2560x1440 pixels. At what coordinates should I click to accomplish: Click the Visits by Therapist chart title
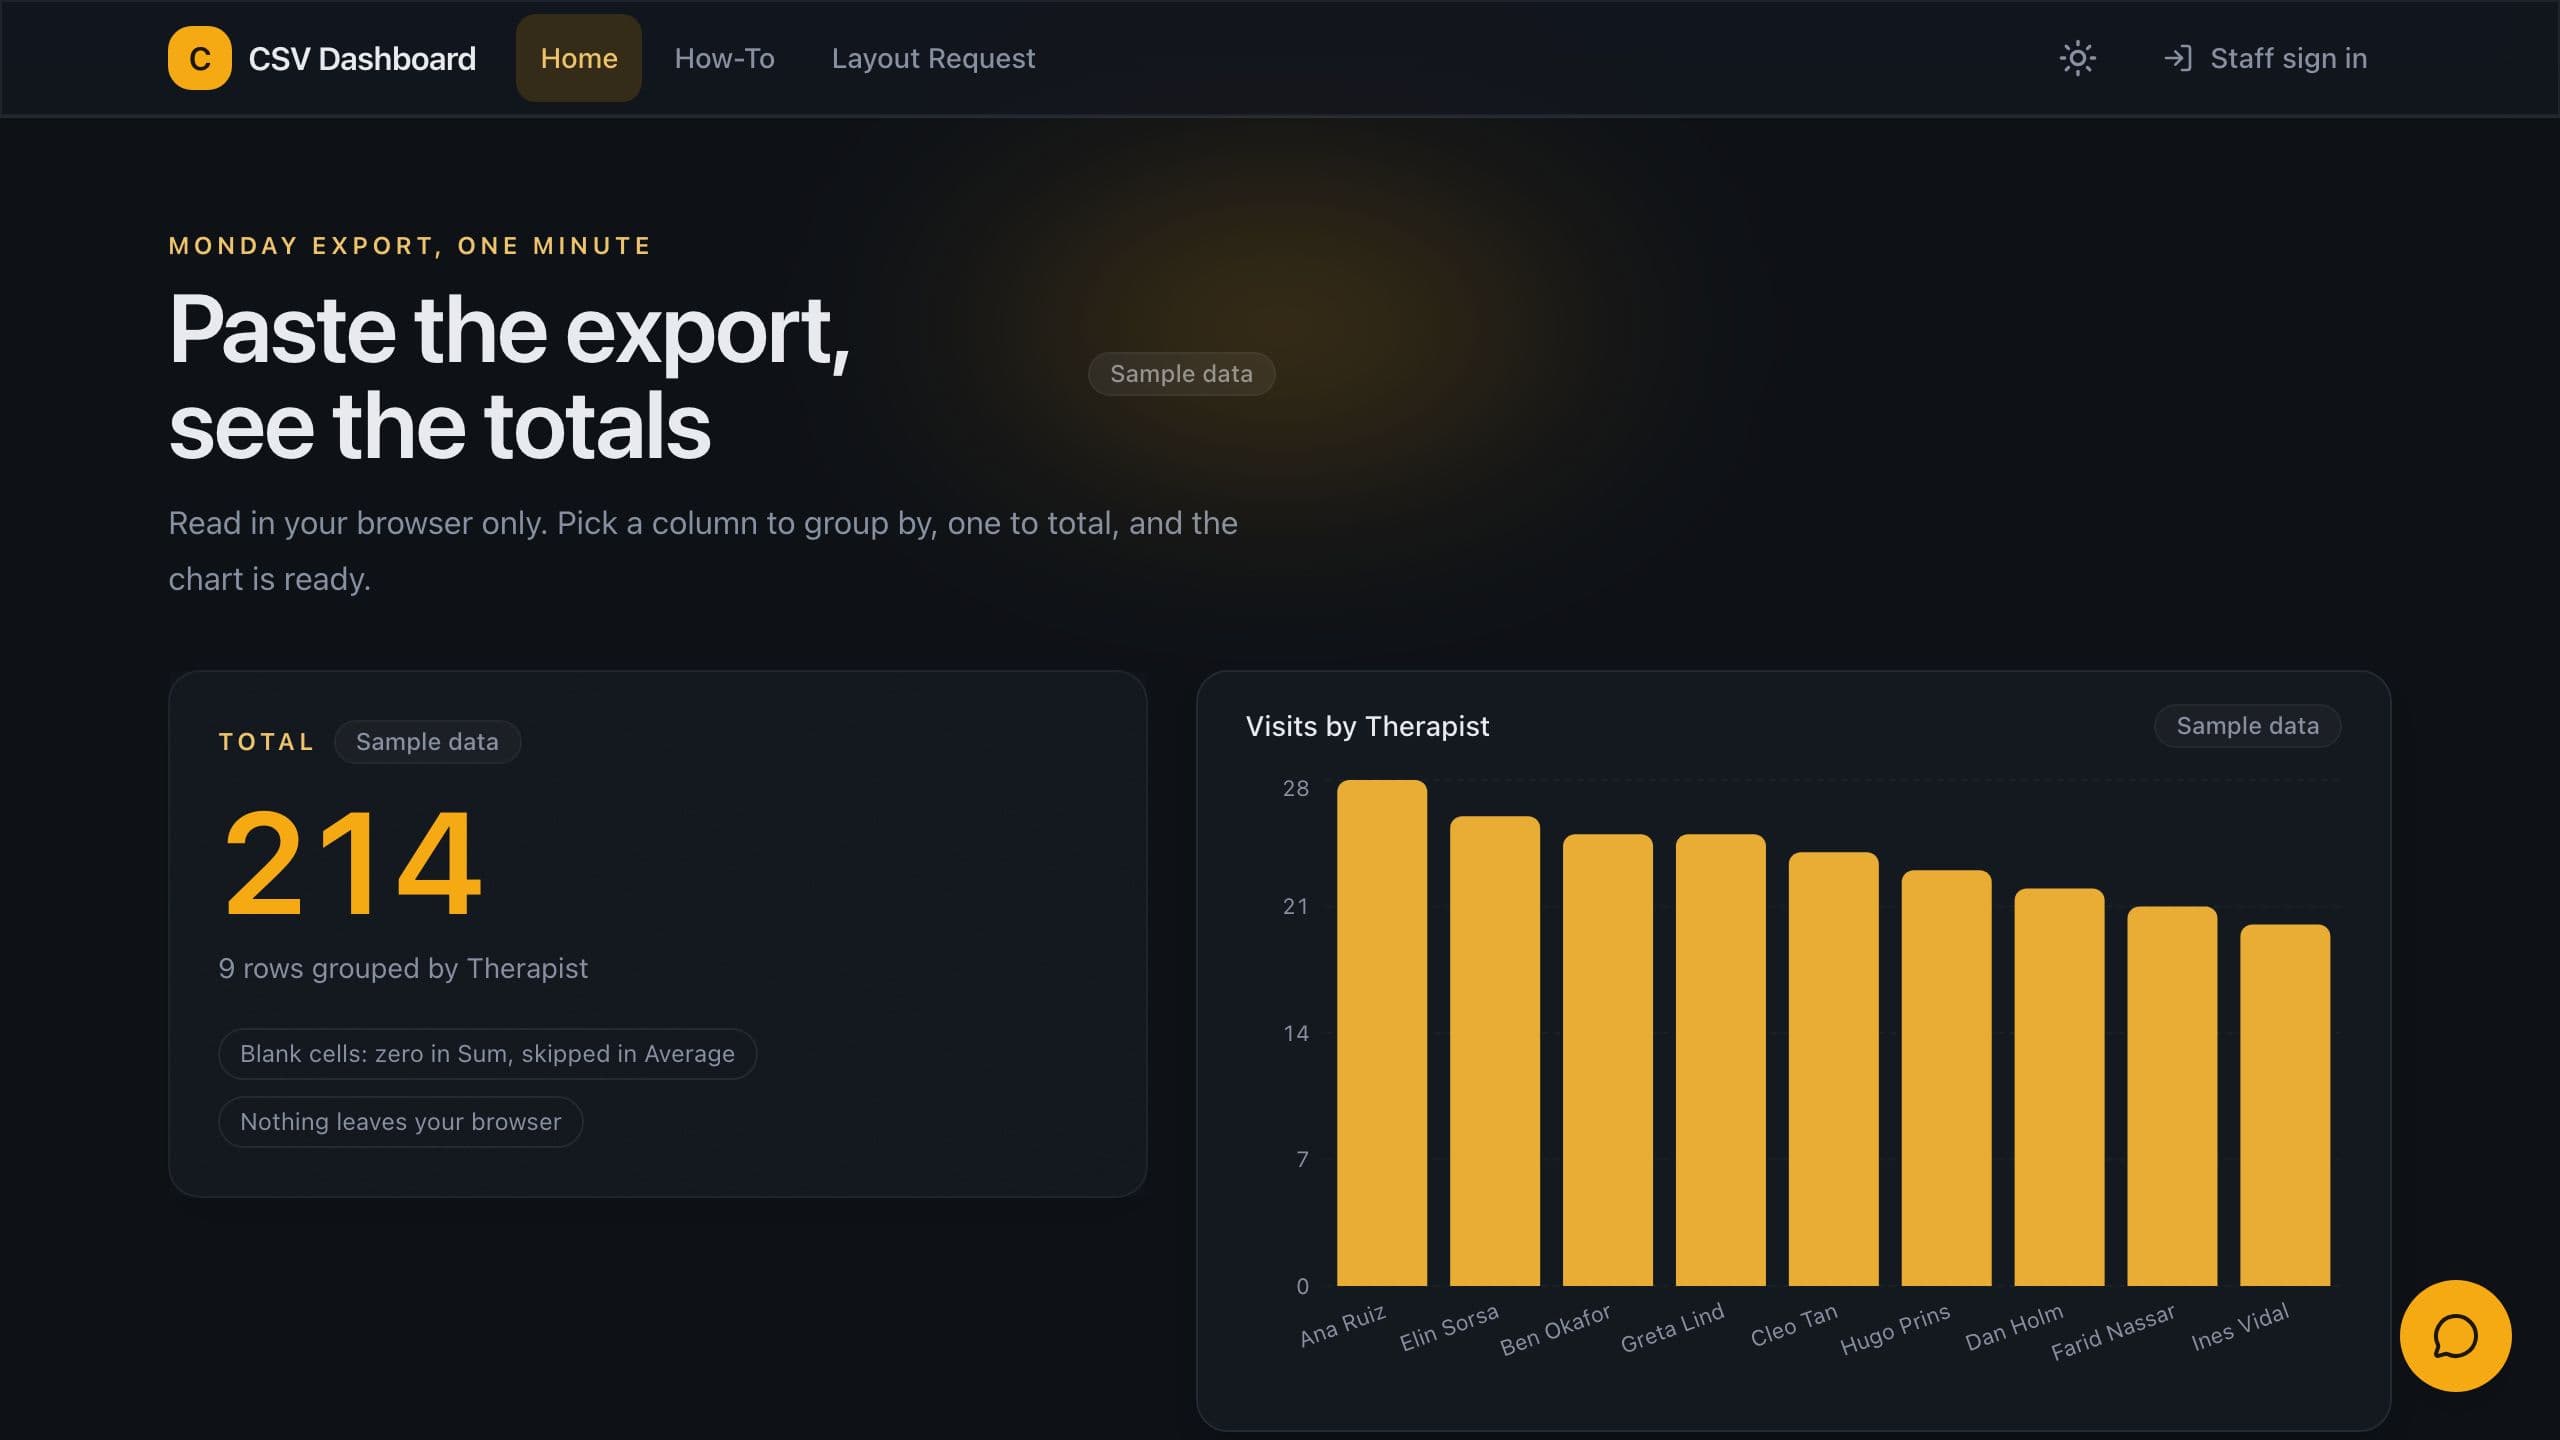1367,726
